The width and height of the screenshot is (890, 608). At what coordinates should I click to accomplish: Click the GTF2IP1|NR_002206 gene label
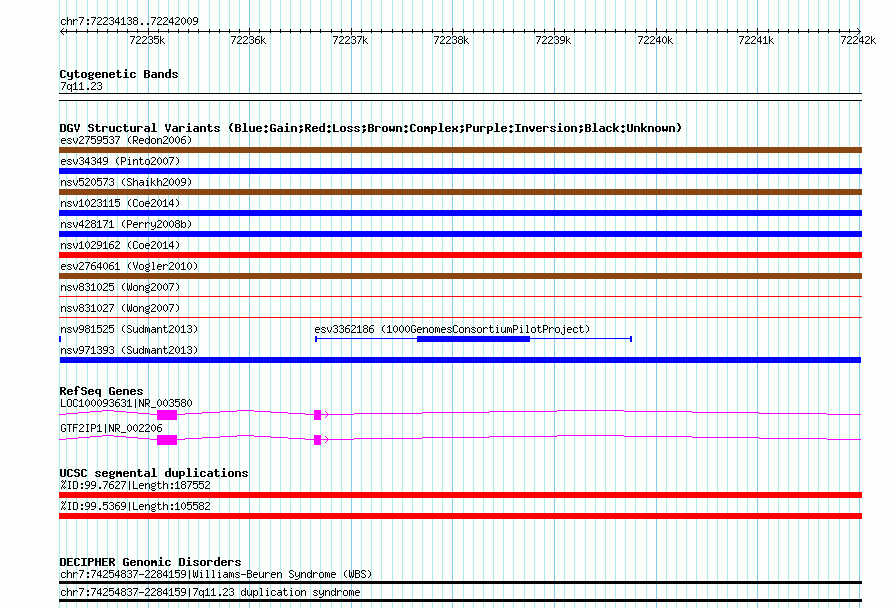point(111,429)
